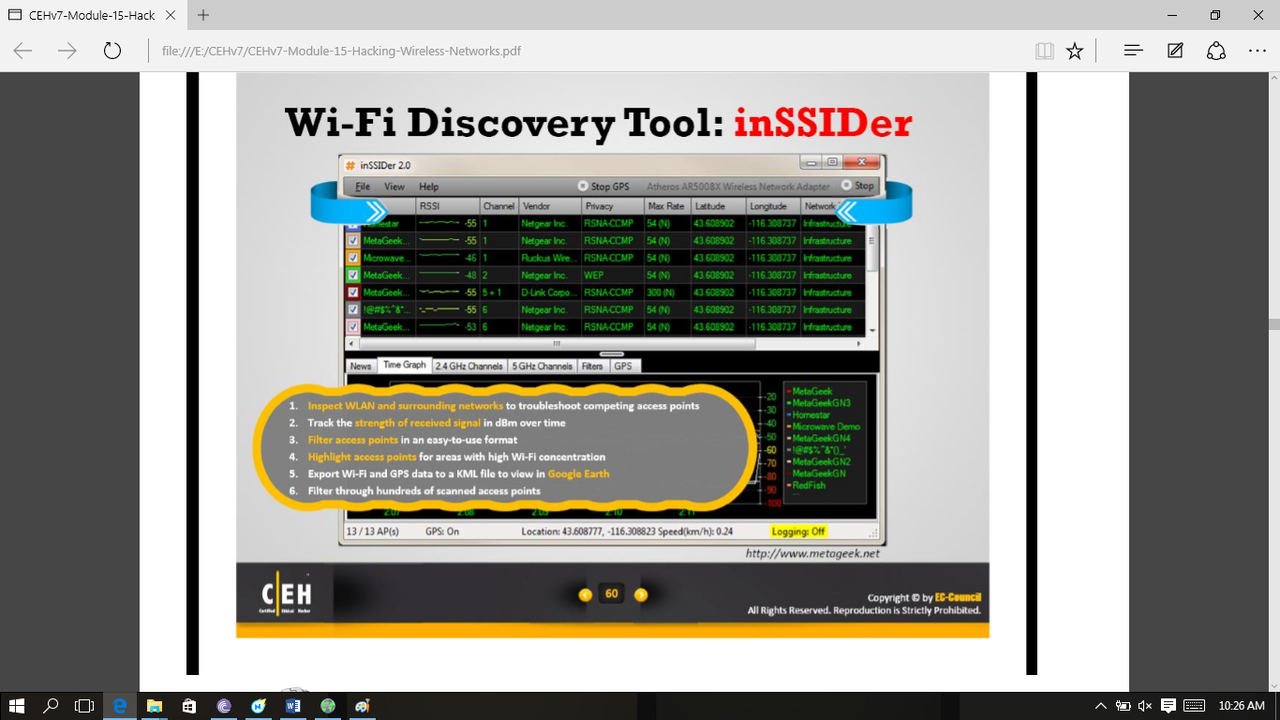Open the purple torrent client taskbar icon
Image resolution: width=1280 pixels, height=720 pixels.
223,706
